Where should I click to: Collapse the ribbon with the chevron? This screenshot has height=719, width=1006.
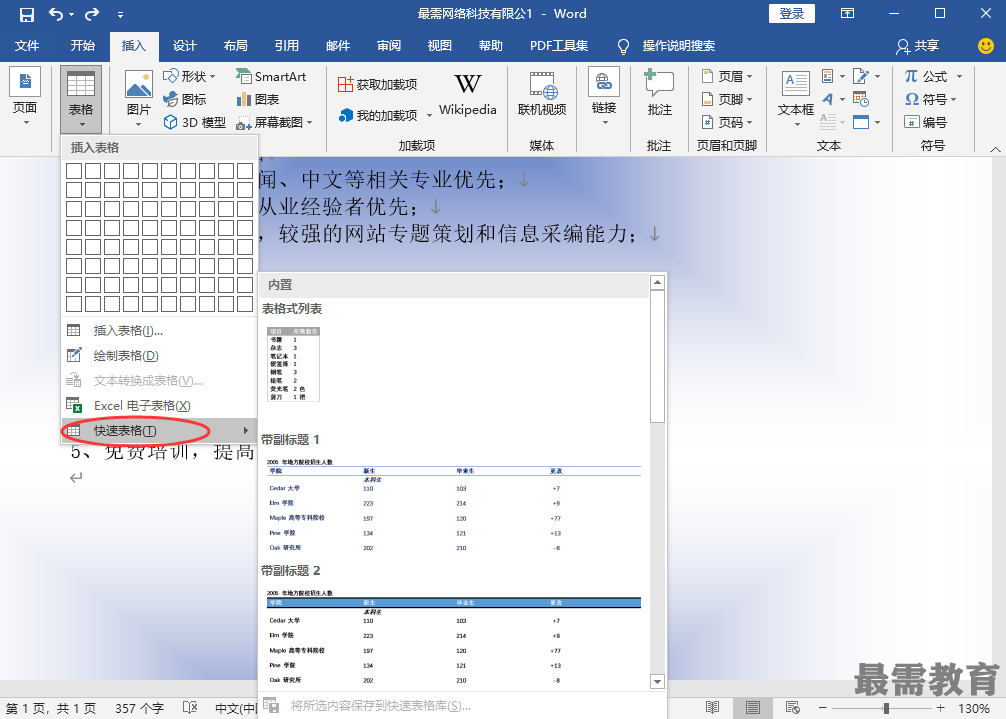tap(995, 149)
